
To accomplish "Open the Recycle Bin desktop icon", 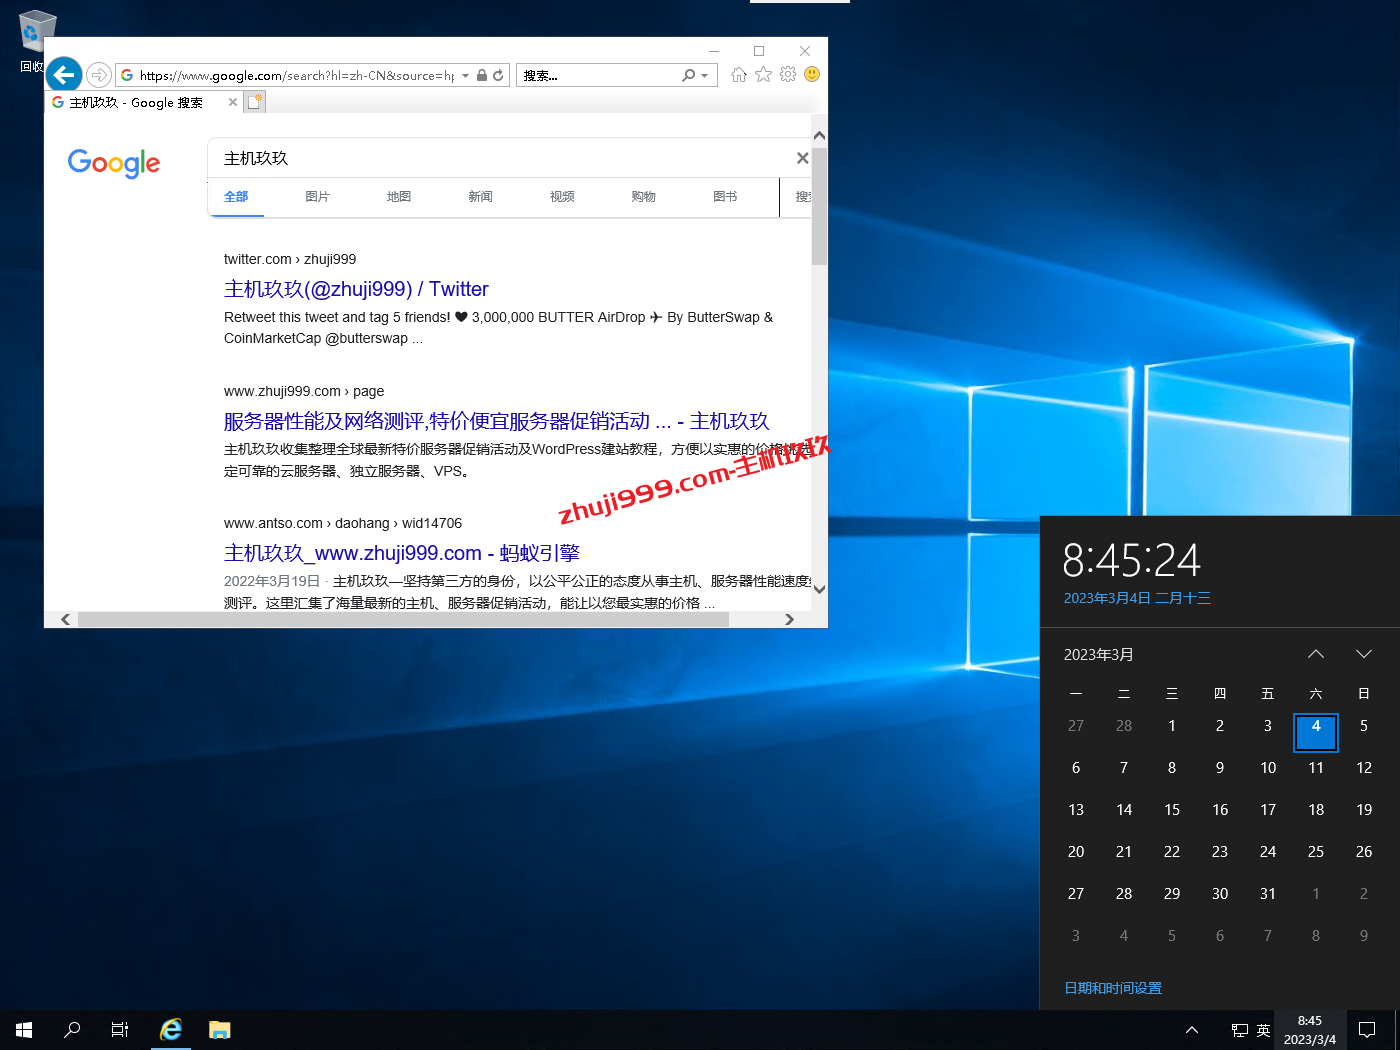I will 36,42.
